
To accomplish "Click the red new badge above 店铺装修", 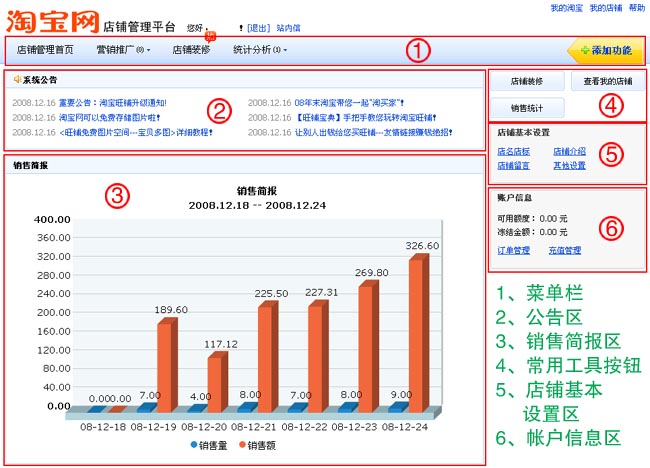I will [x=211, y=36].
